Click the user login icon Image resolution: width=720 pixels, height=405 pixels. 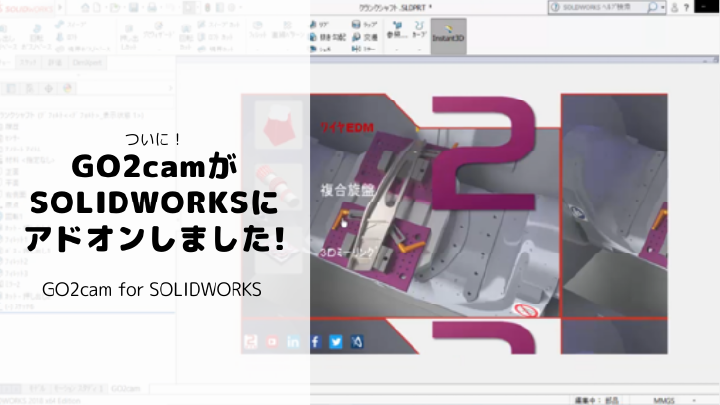click(675, 7)
